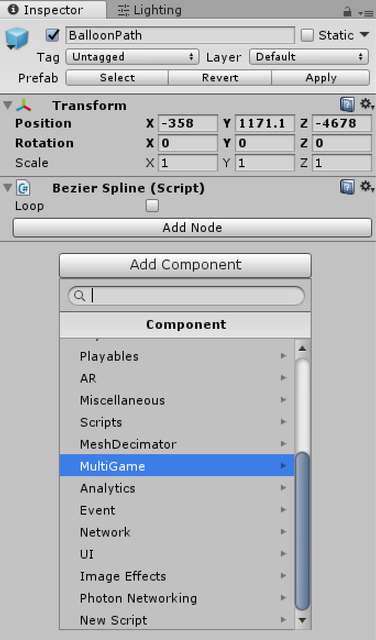
Task: Click the search magnifier icon
Action: click(x=80, y=296)
